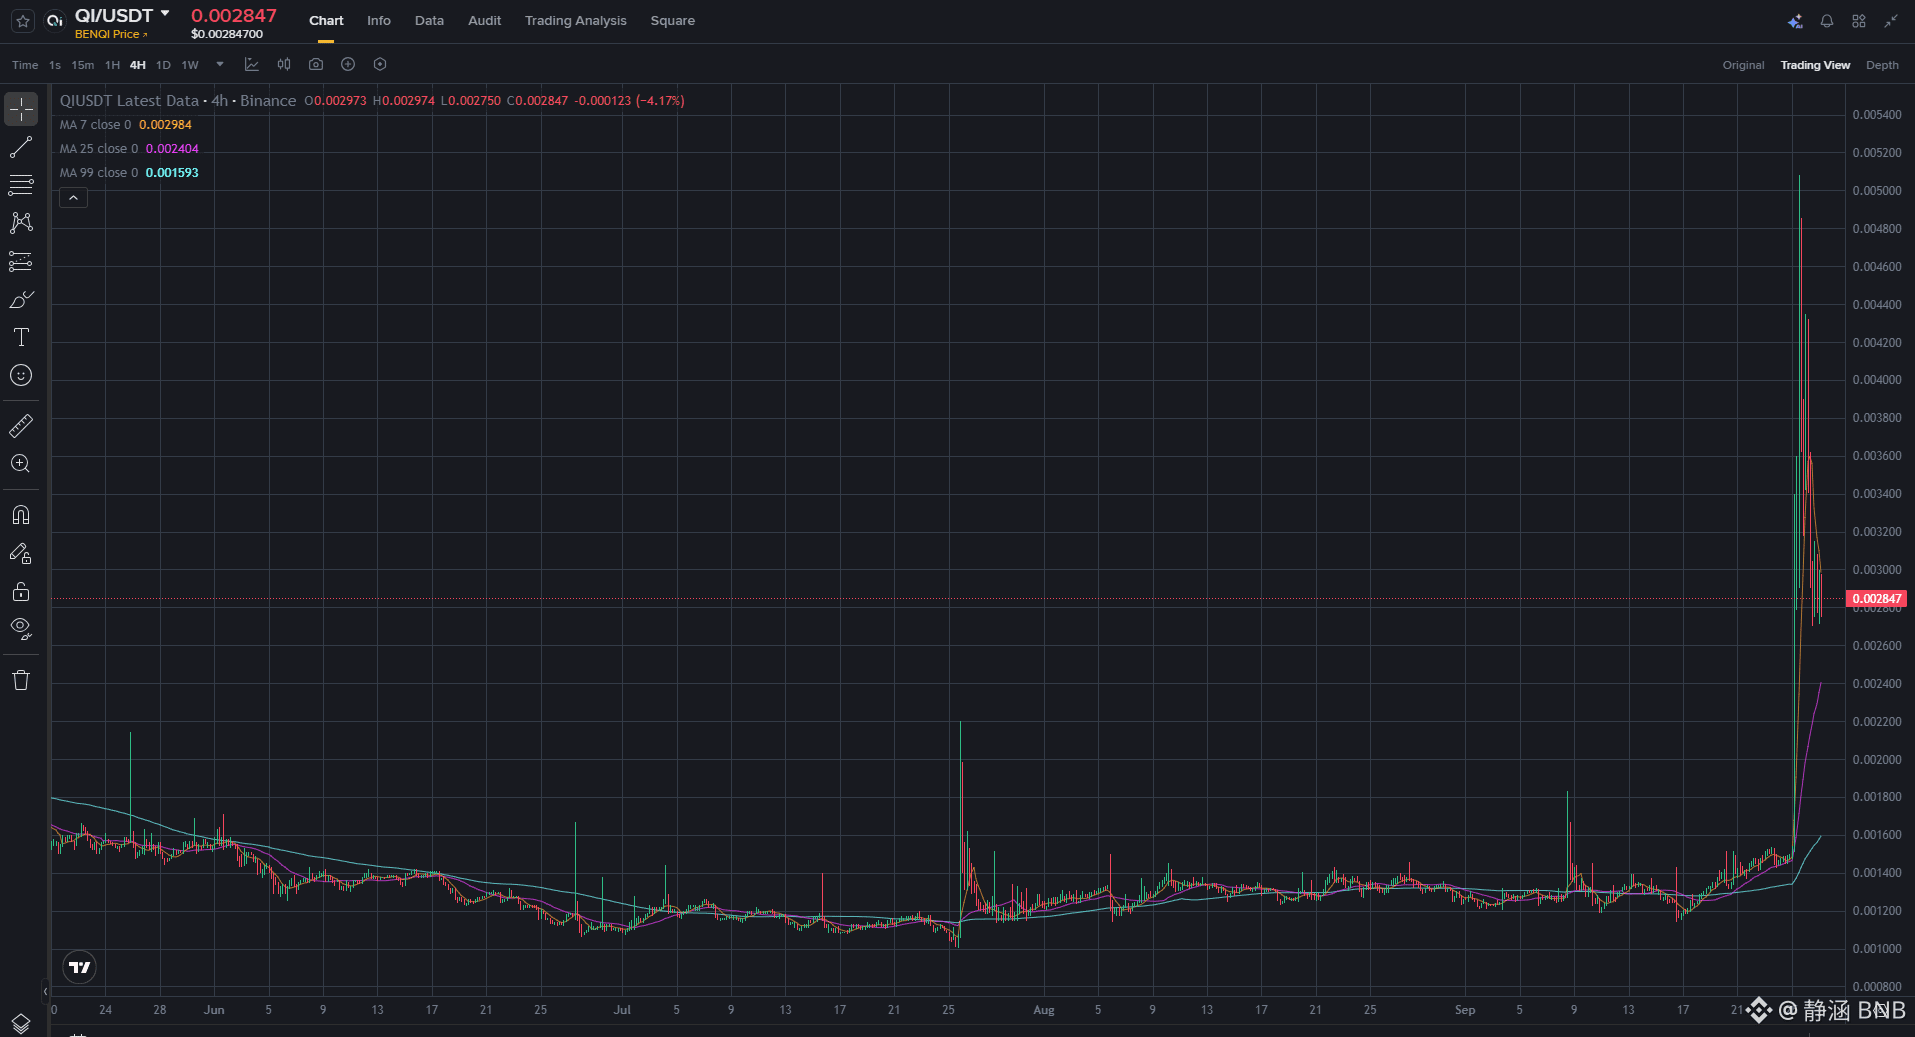1915x1037 pixels.
Task: Select the 1D time interval
Action: [x=163, y=65]
